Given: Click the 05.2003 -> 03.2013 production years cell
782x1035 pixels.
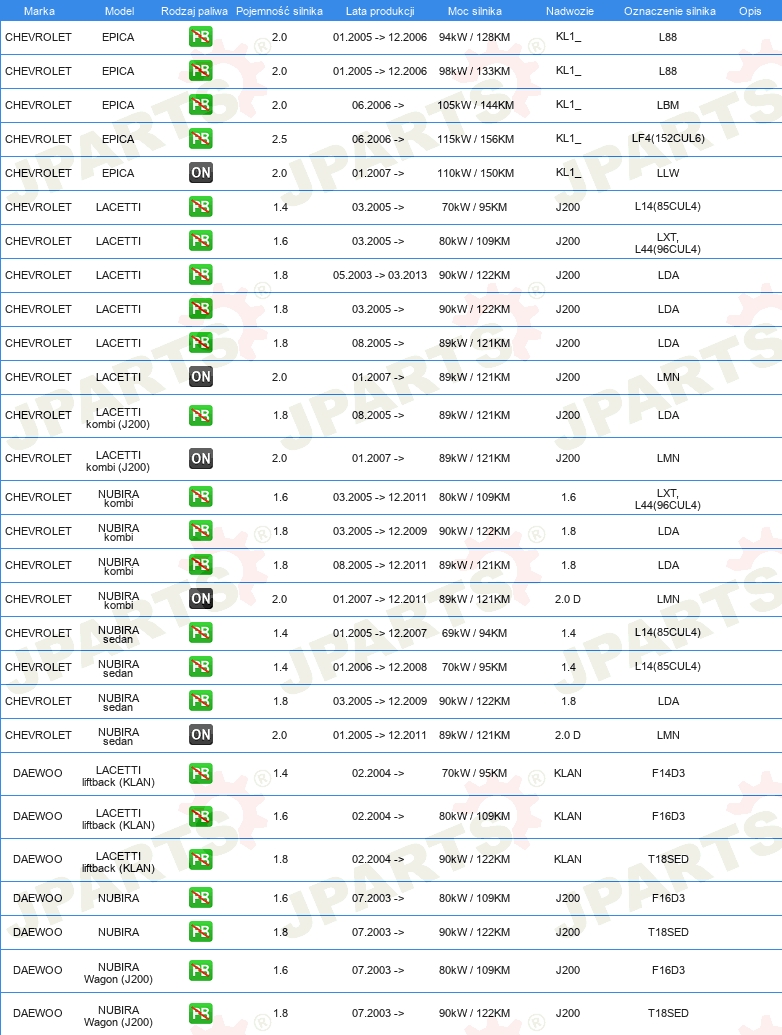Looking at the screenshot, I should pyautogui.click(x=380, y=275).
